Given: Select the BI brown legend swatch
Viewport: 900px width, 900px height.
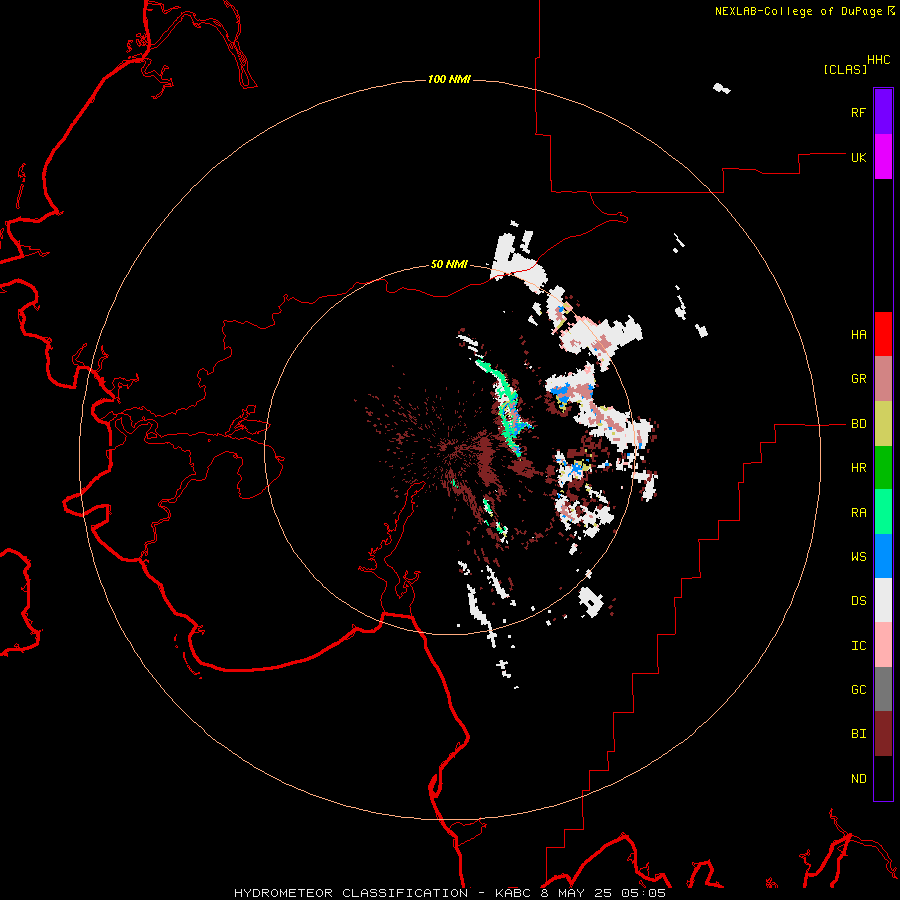Looking at the screenshot, I should [x=883, y=734].
